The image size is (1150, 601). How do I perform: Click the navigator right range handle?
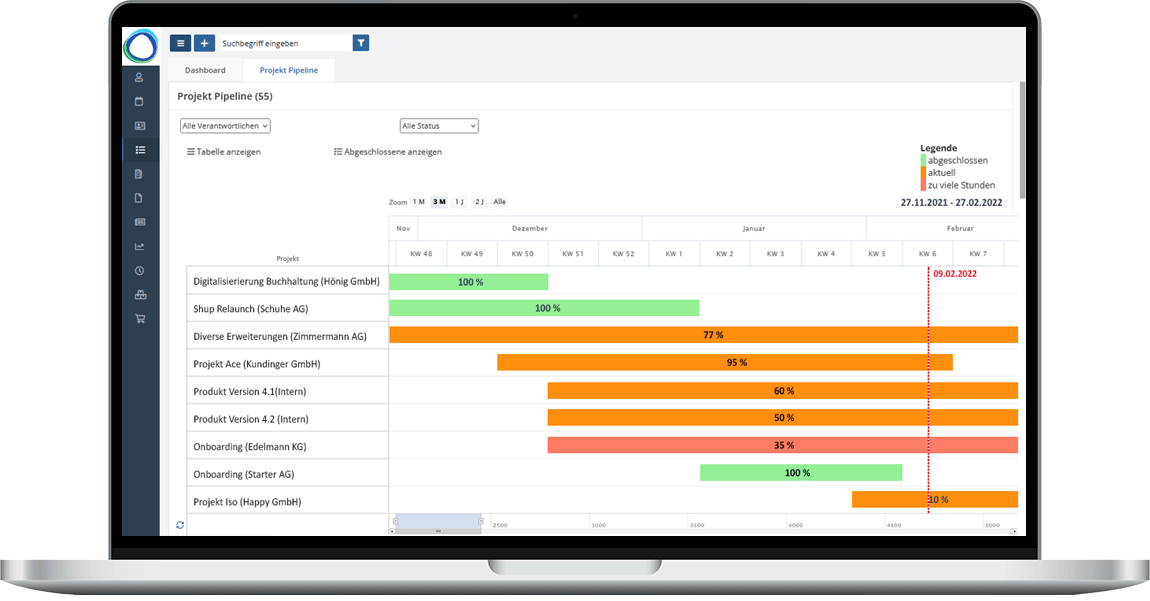(481, 521)
